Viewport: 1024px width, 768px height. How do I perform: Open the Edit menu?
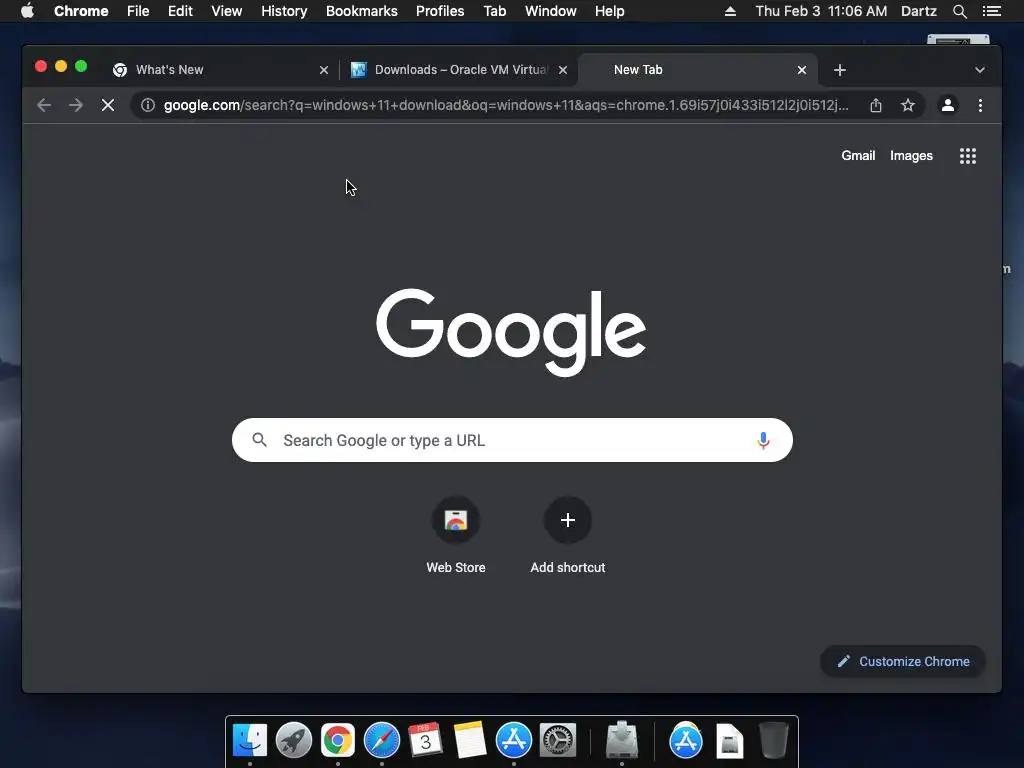tap(180, 11)
